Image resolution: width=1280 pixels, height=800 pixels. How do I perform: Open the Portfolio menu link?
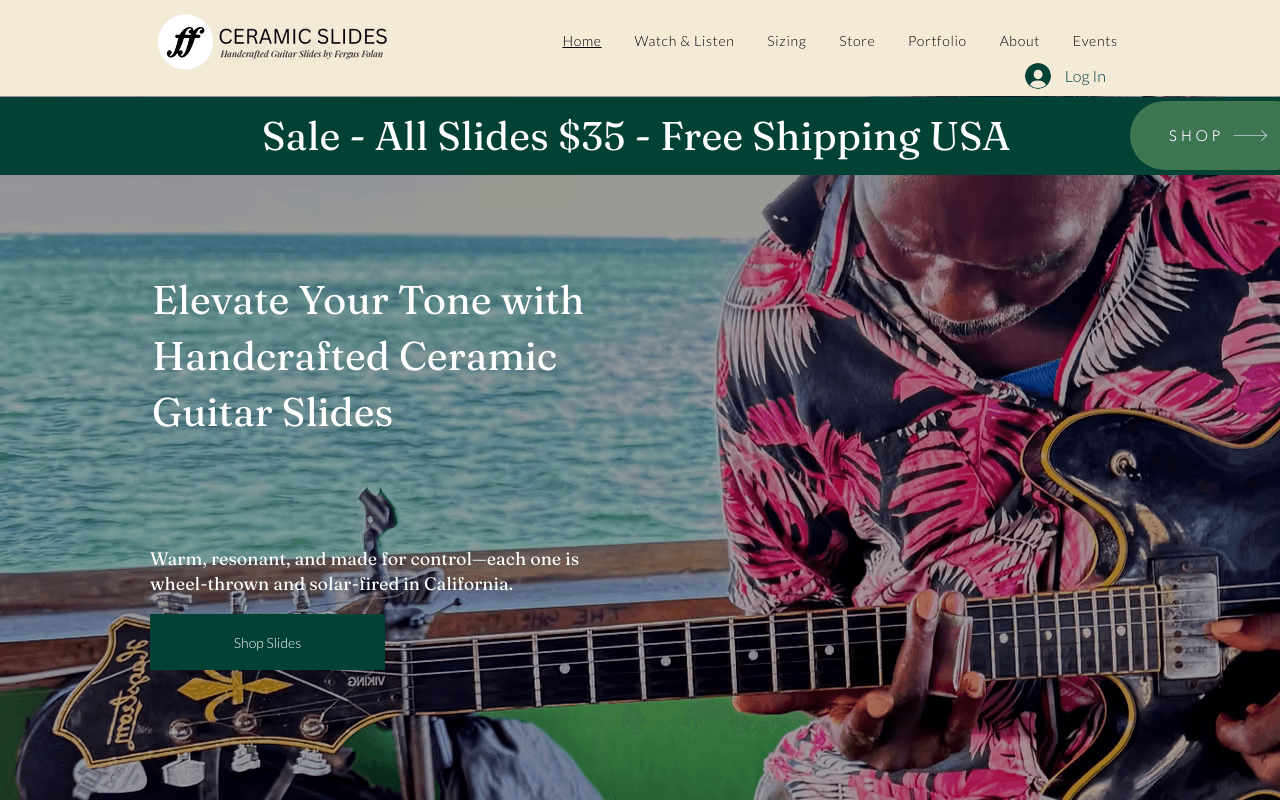[937, 41]
